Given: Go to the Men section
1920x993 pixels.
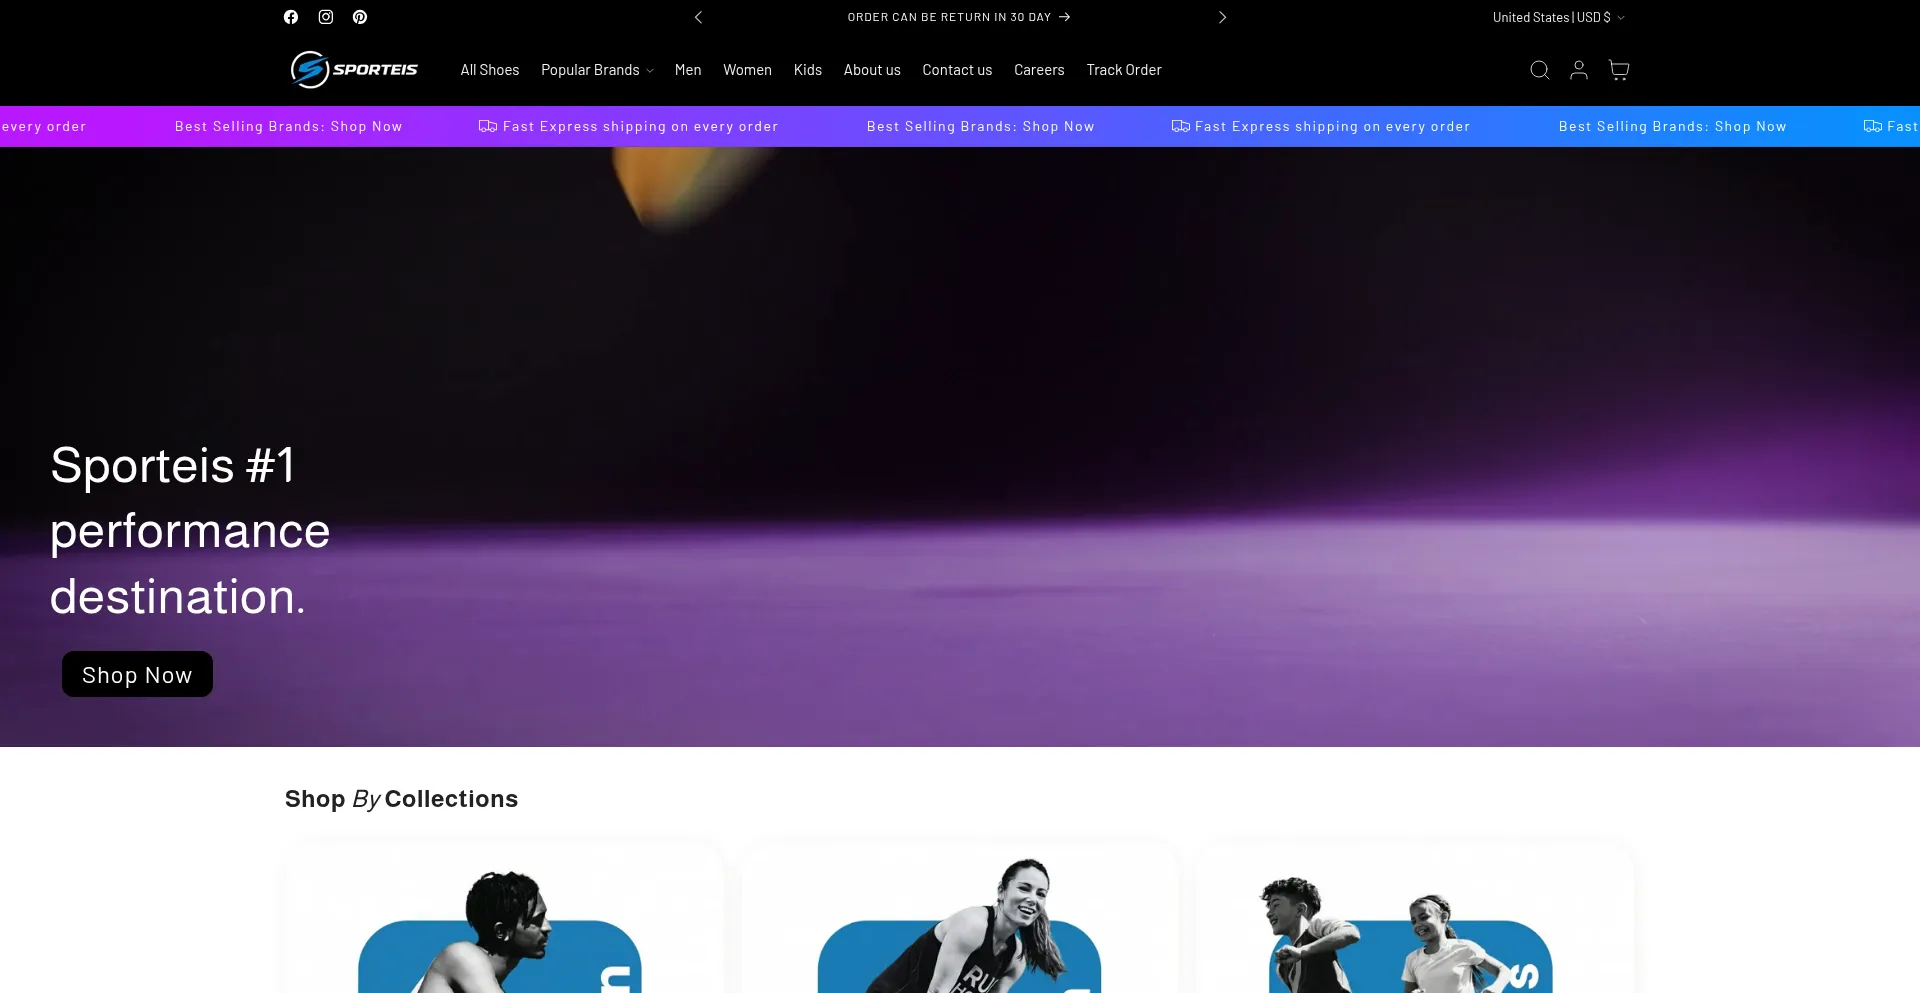Looking at the screenshot, I should (688, 70).
